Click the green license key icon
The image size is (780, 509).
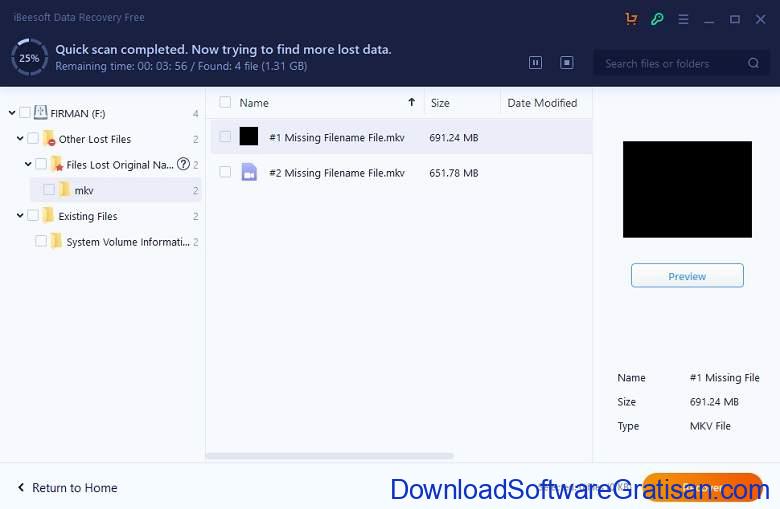[657, 19]
